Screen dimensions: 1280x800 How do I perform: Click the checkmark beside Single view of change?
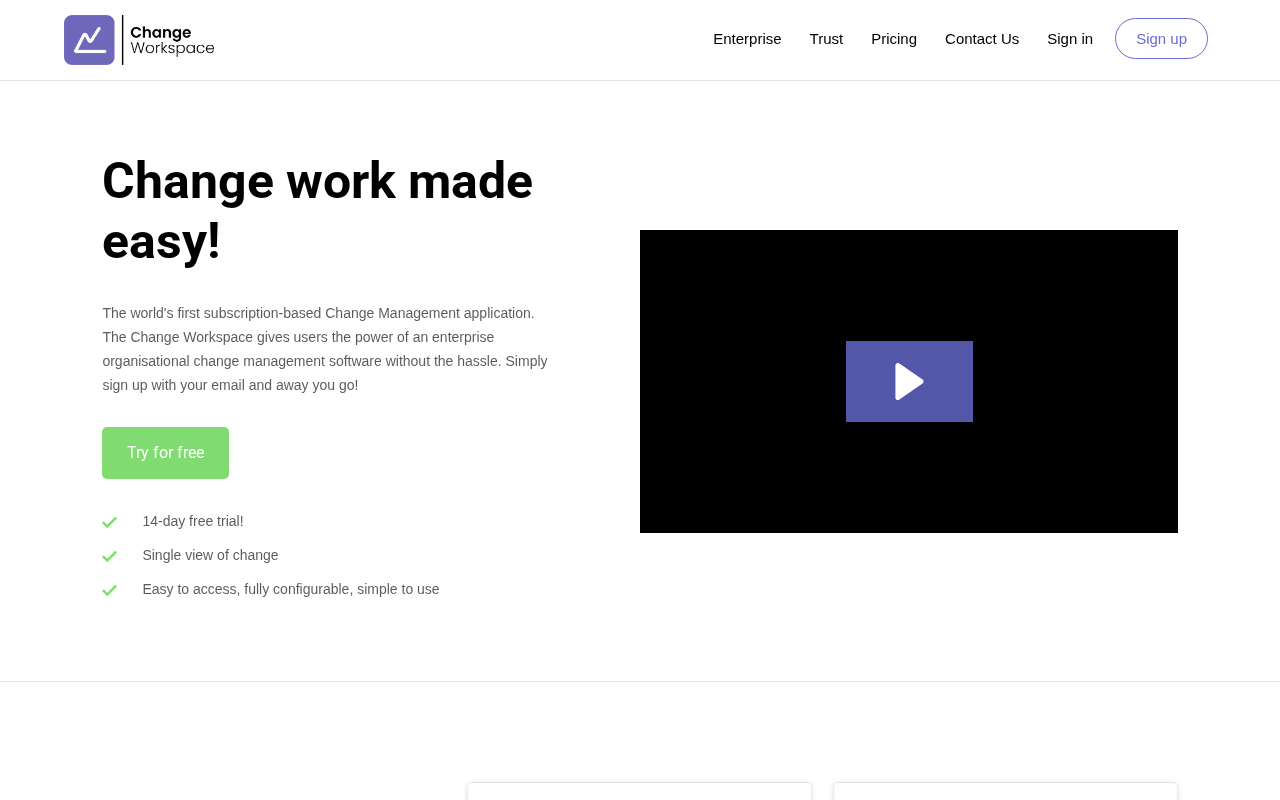click(109, 556)
